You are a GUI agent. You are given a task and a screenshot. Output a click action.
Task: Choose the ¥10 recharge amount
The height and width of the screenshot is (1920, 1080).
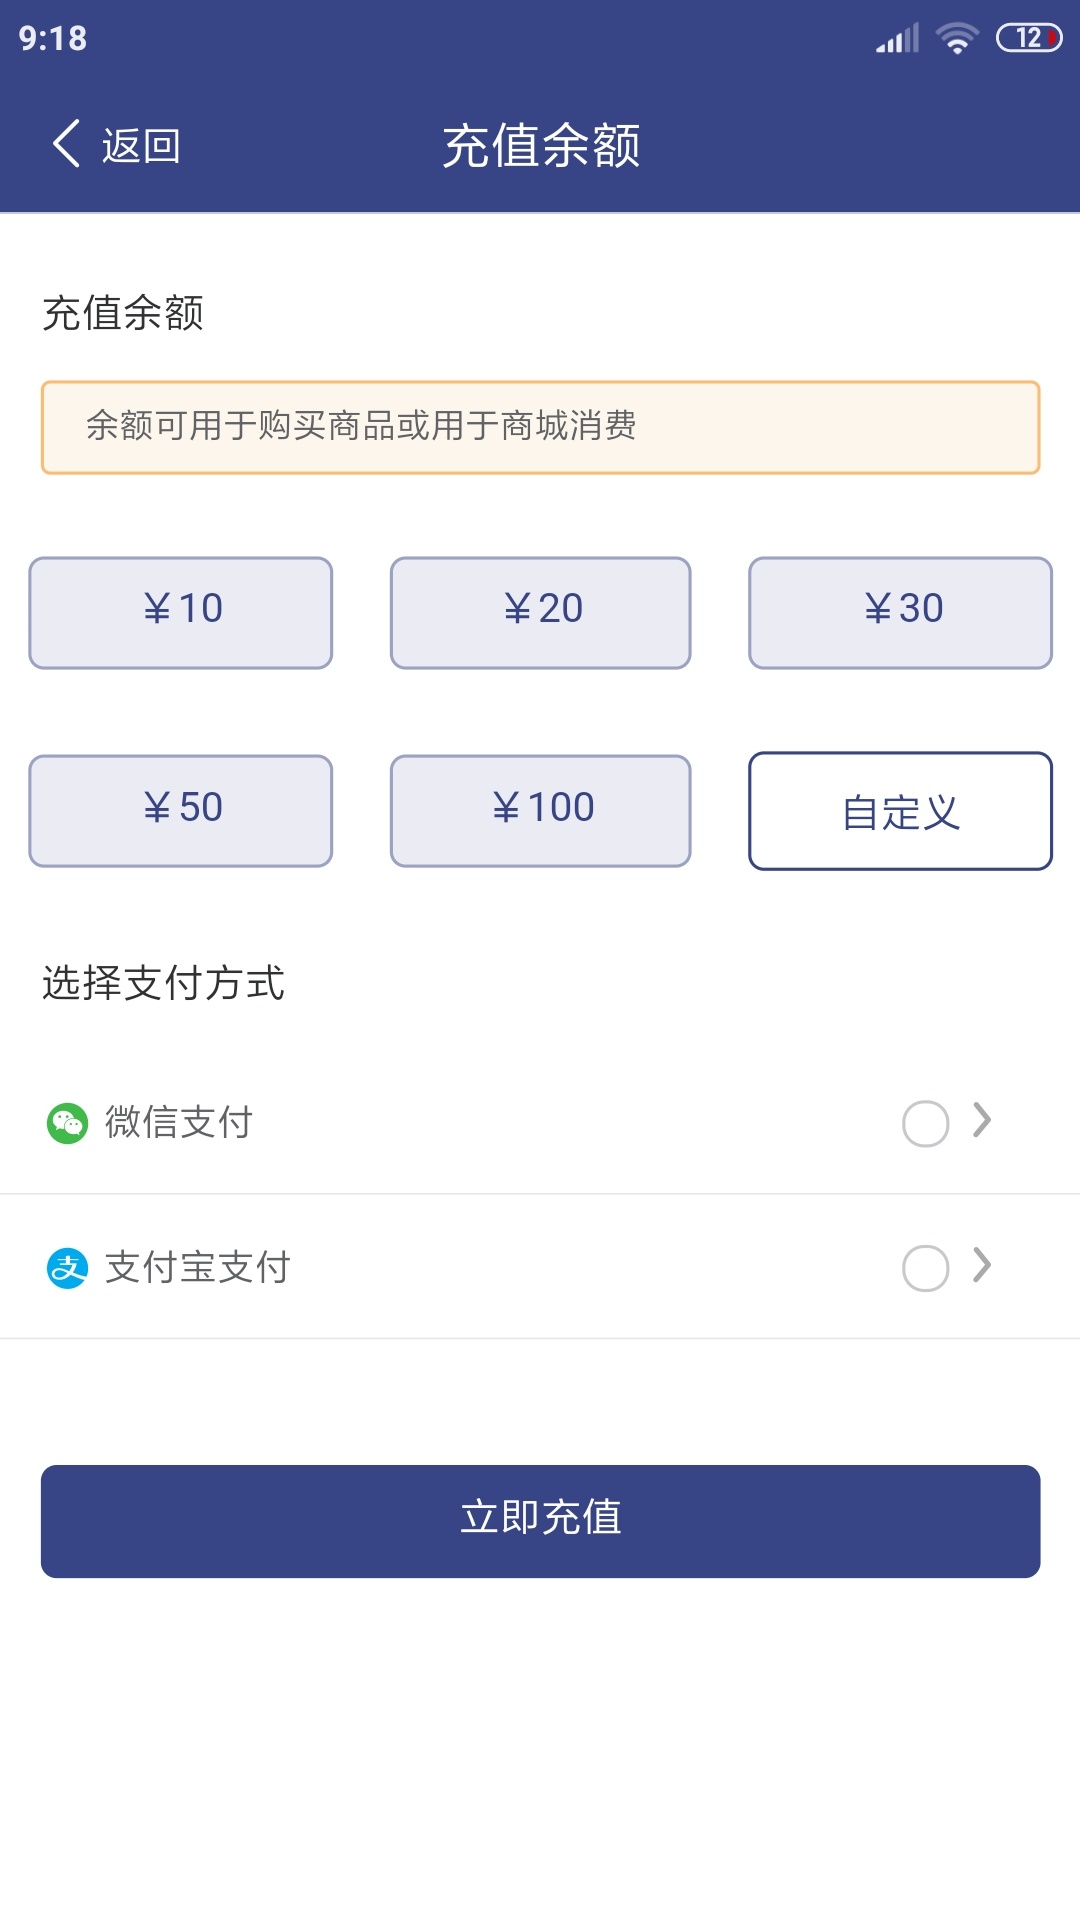[181, 612]
